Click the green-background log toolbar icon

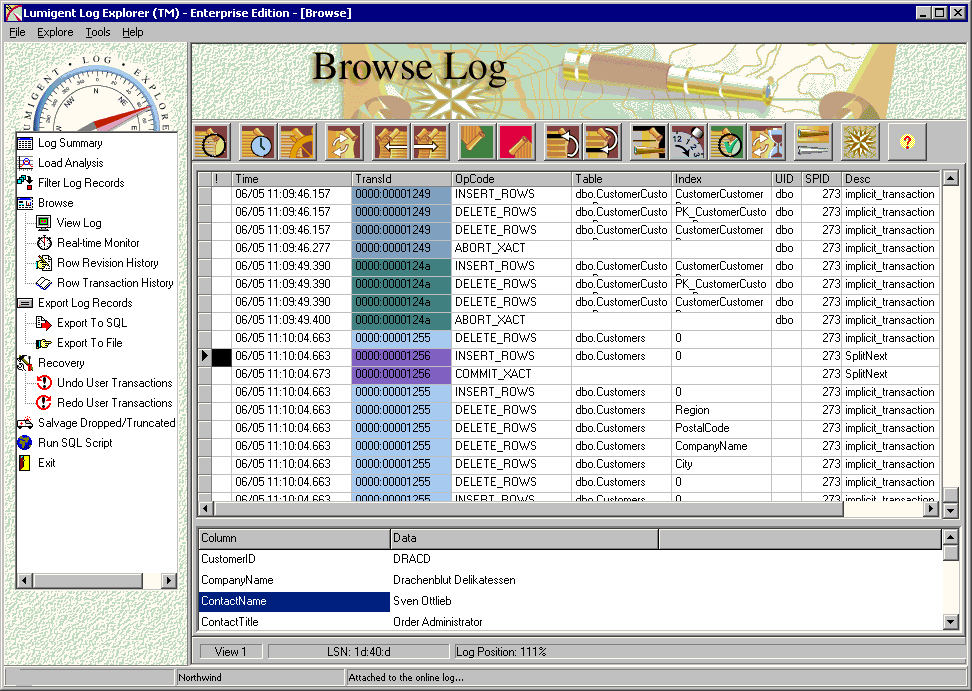point(476,142)
